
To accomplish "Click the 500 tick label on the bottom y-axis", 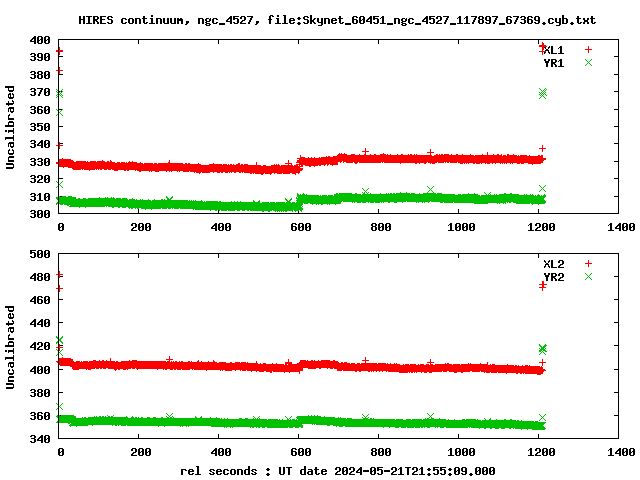I will coord(40,254).
